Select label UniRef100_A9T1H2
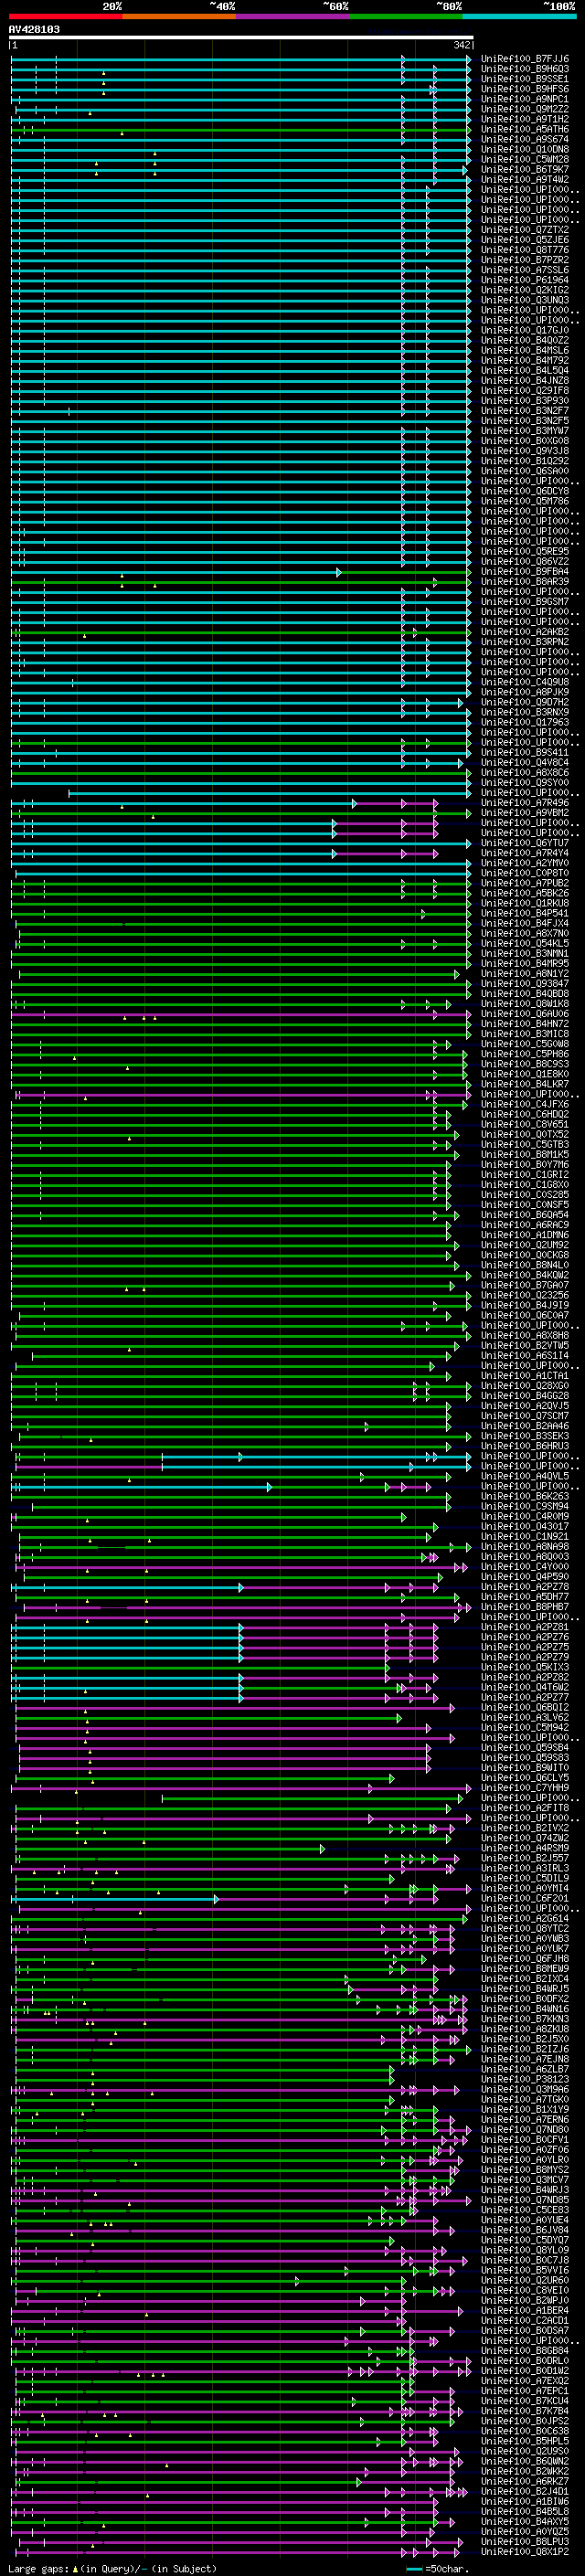Viewport: 585px width, 2576px height. pyautogui.click(x=525, y=119)
